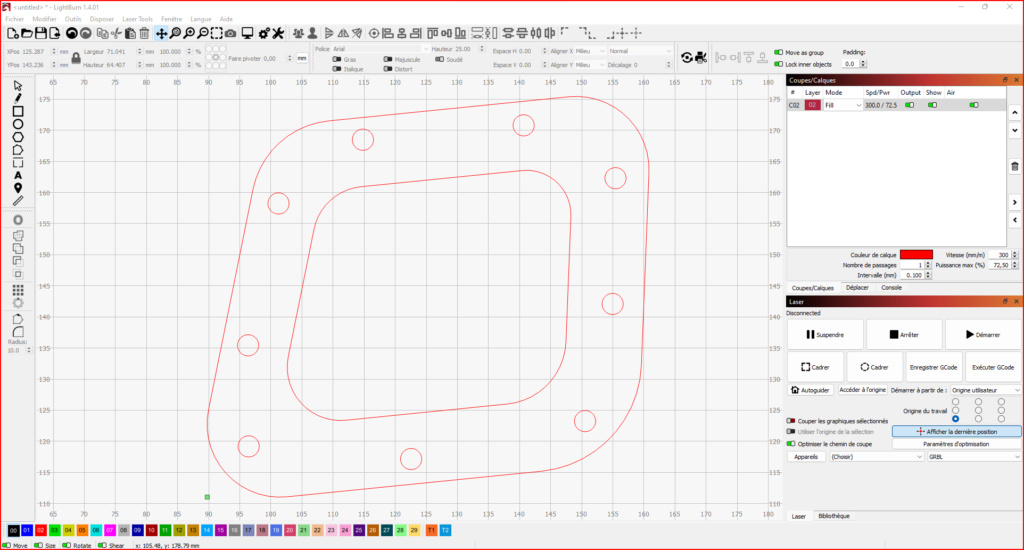Open the Fichier menu

(x=14, y=19)
